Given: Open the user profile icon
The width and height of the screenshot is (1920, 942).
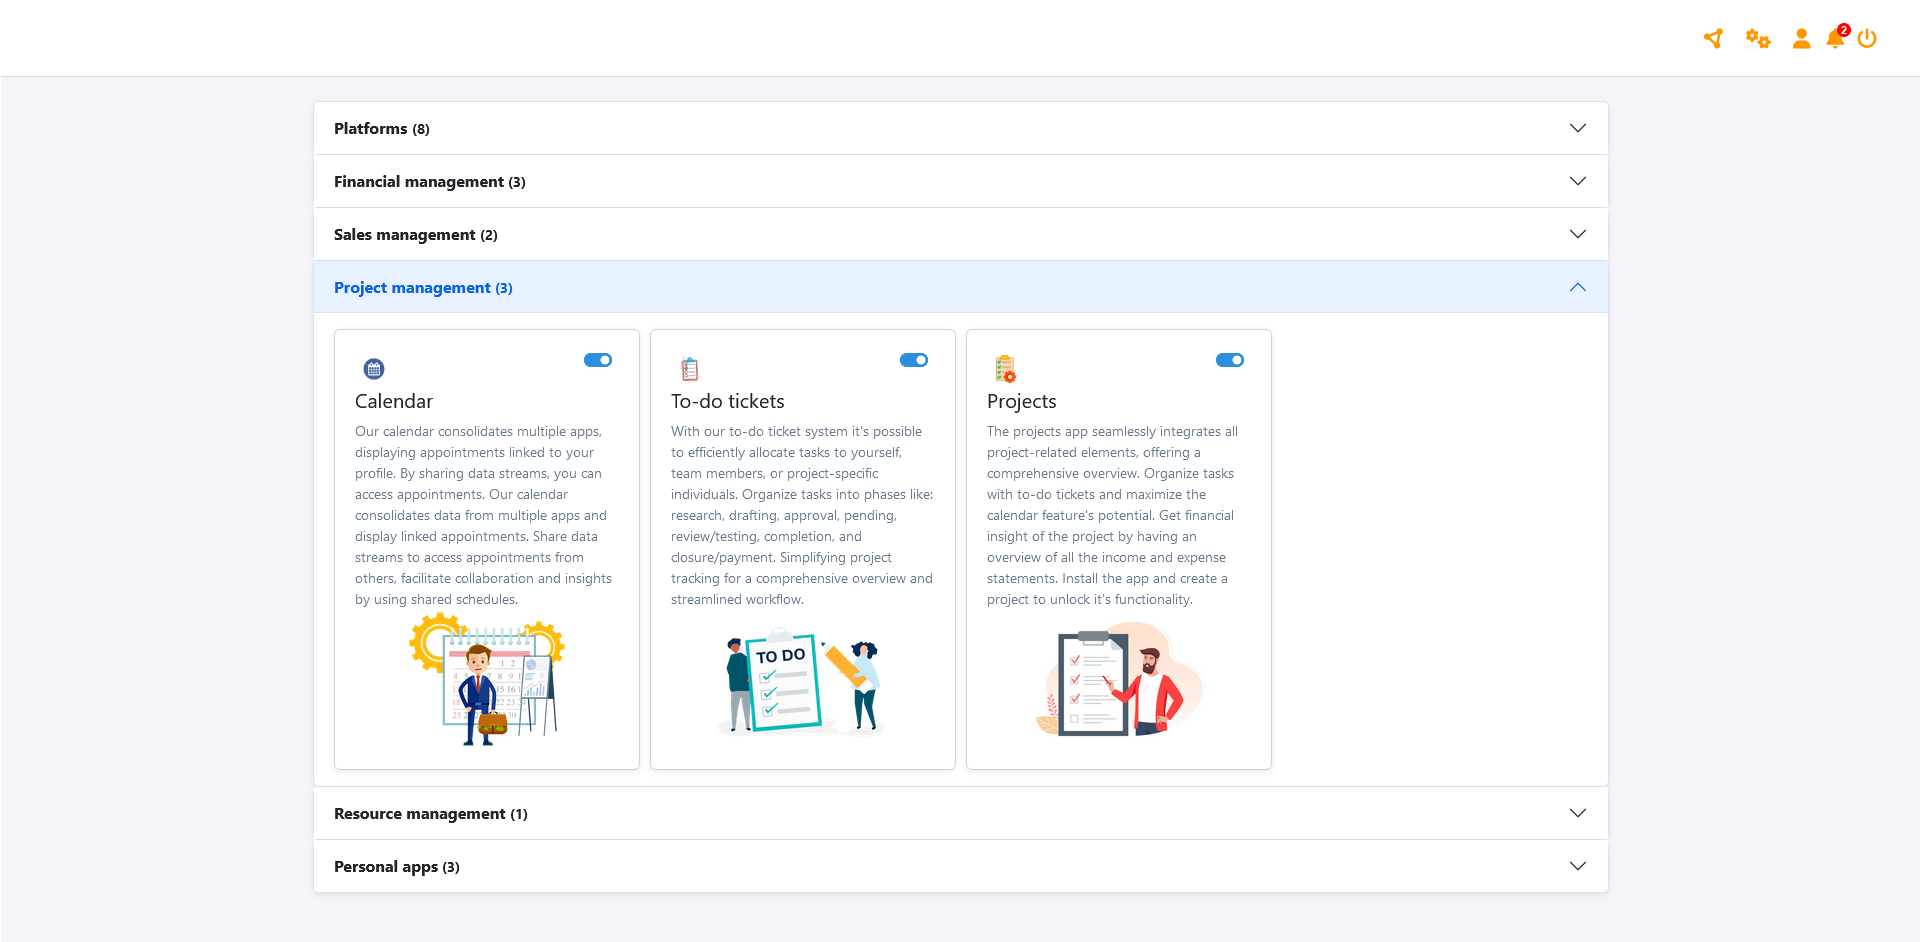Looking at the screenshot, I should (x=1801, y=39).
